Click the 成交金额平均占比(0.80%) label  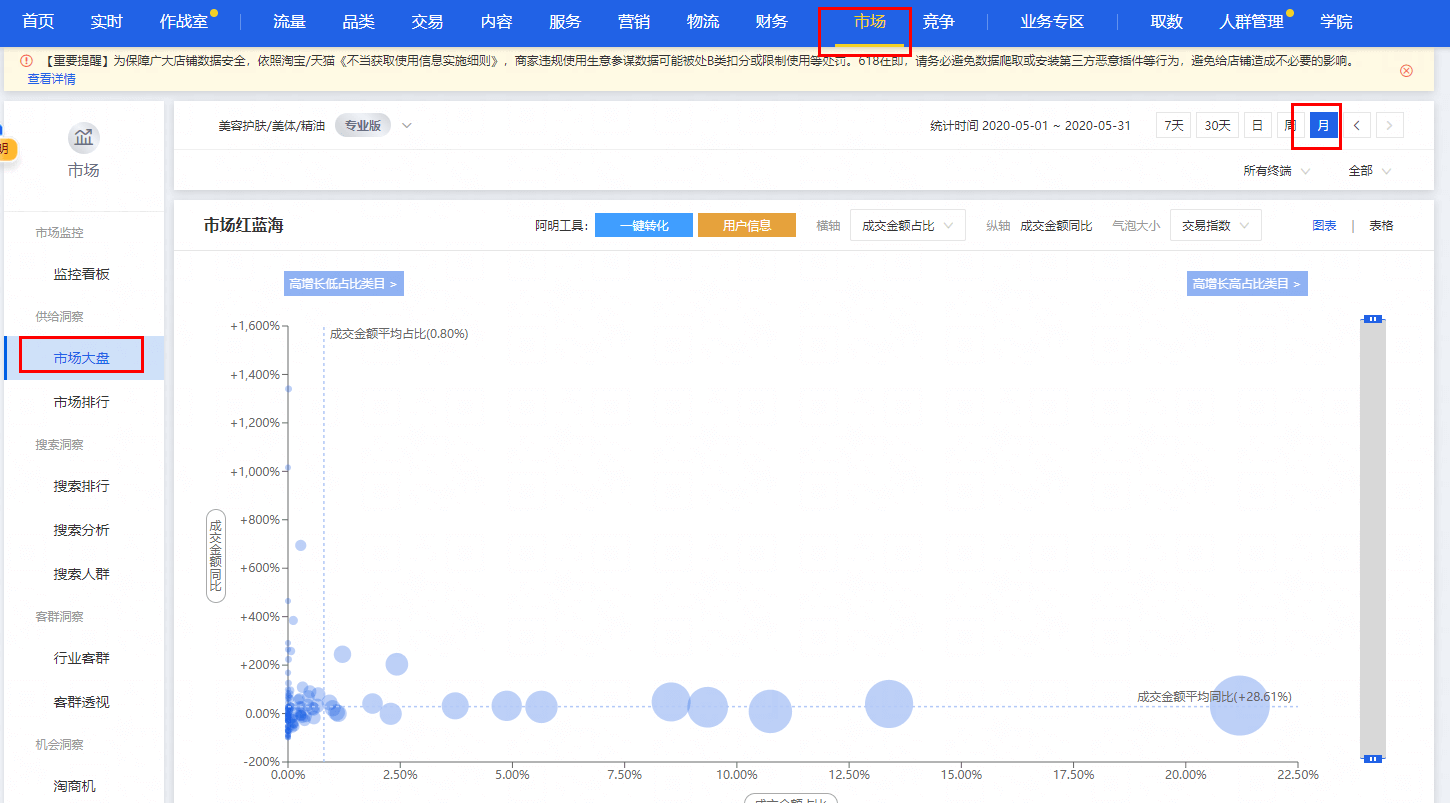(x=399, y=334)
